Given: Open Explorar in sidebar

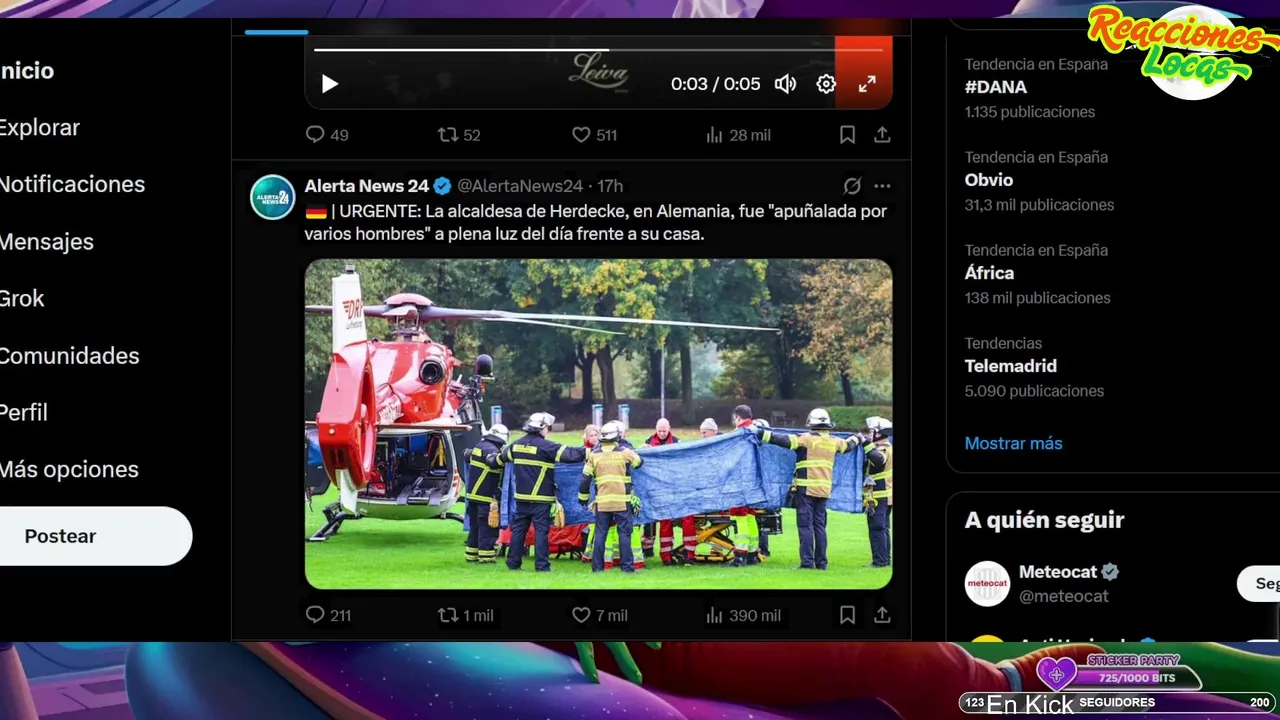Looking at the screenshot, I should click(40, 128).
